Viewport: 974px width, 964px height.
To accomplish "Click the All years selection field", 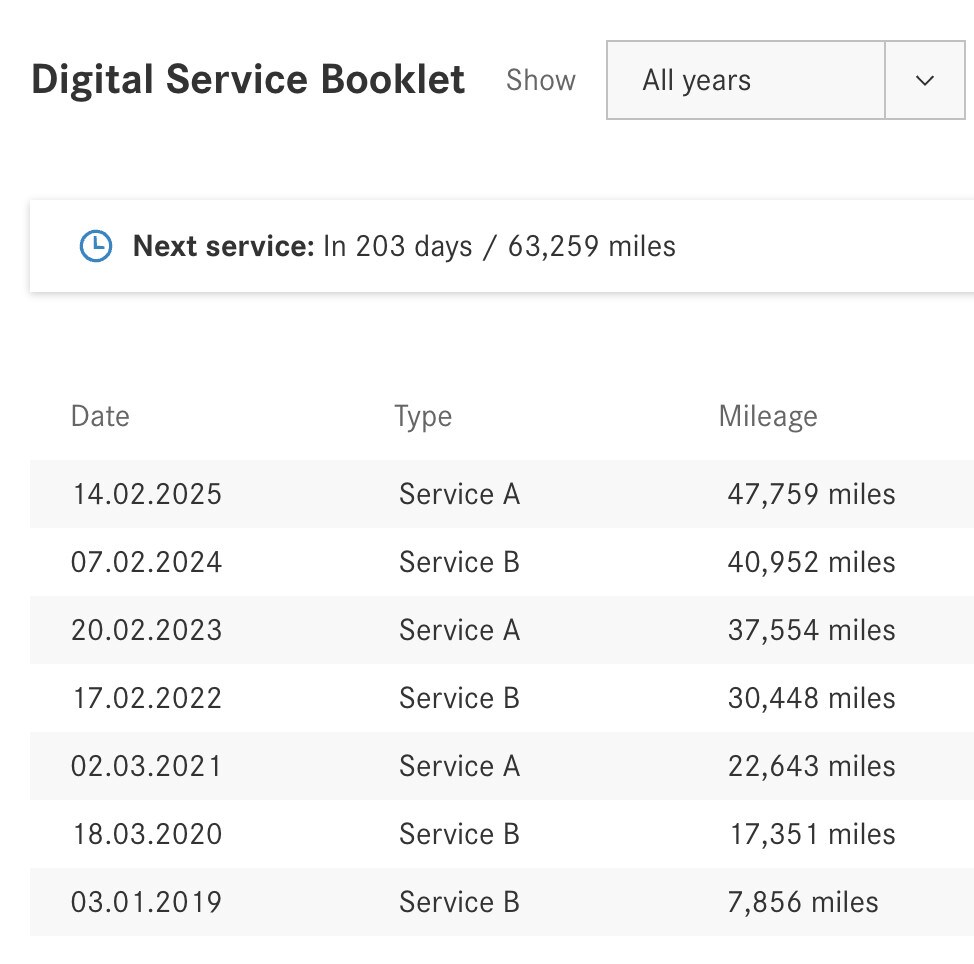I will pos(745,80).
